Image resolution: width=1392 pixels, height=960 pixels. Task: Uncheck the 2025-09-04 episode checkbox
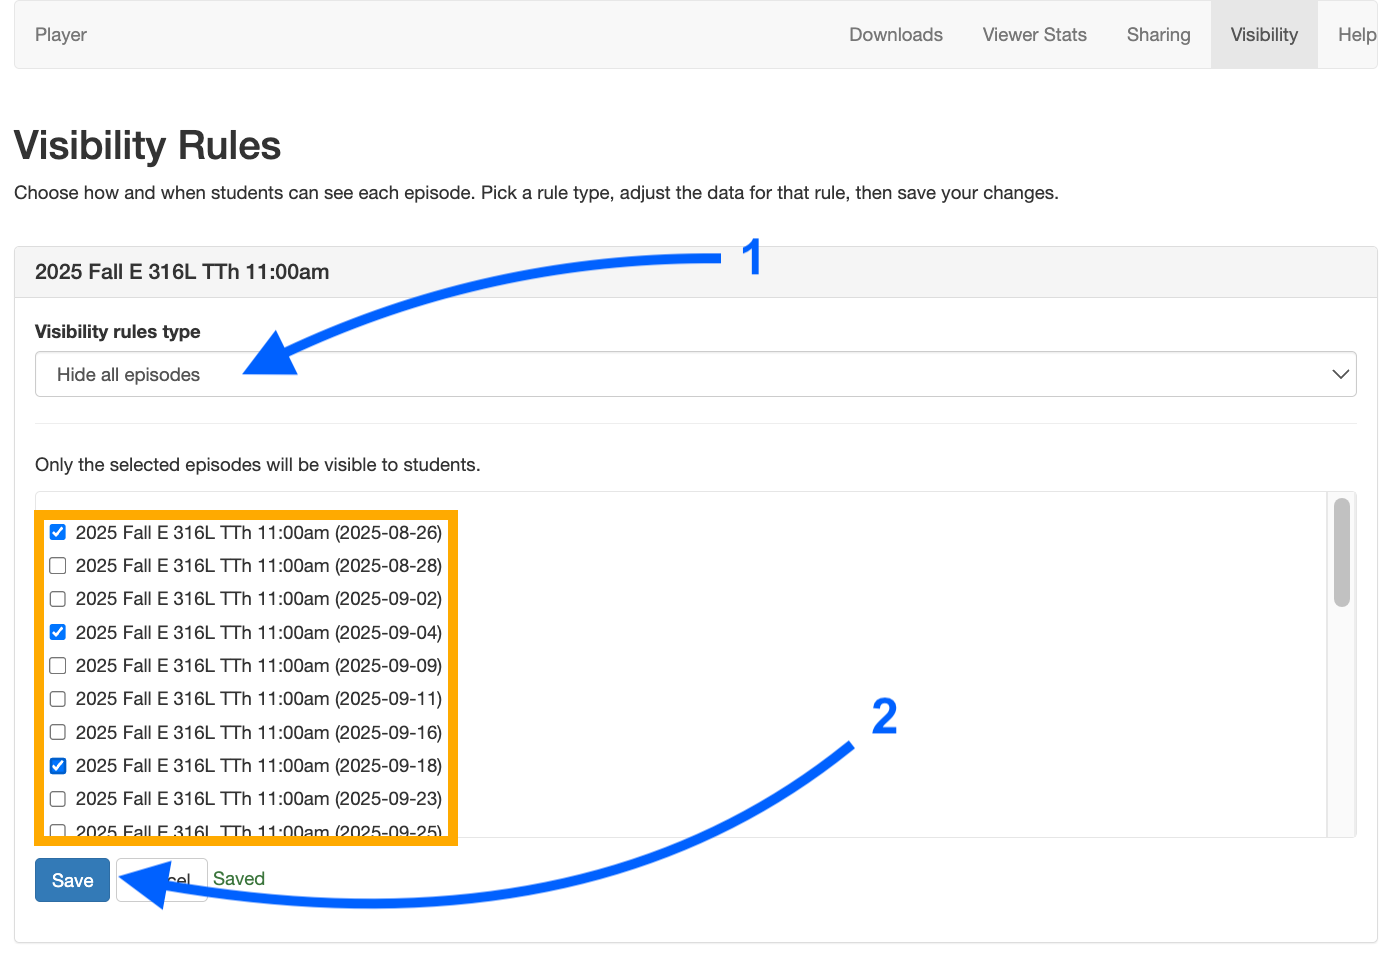tap(58, 632)
